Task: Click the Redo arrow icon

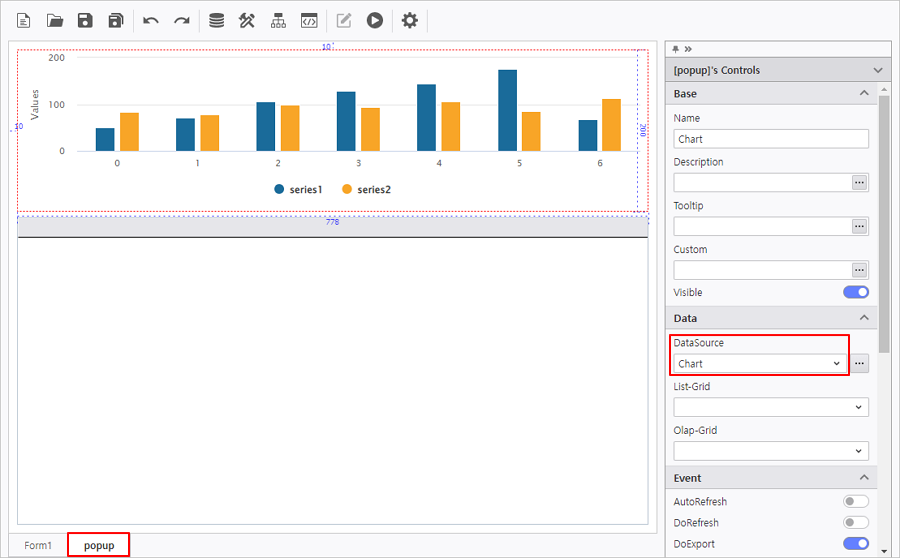Action: (x=181, y=20)
